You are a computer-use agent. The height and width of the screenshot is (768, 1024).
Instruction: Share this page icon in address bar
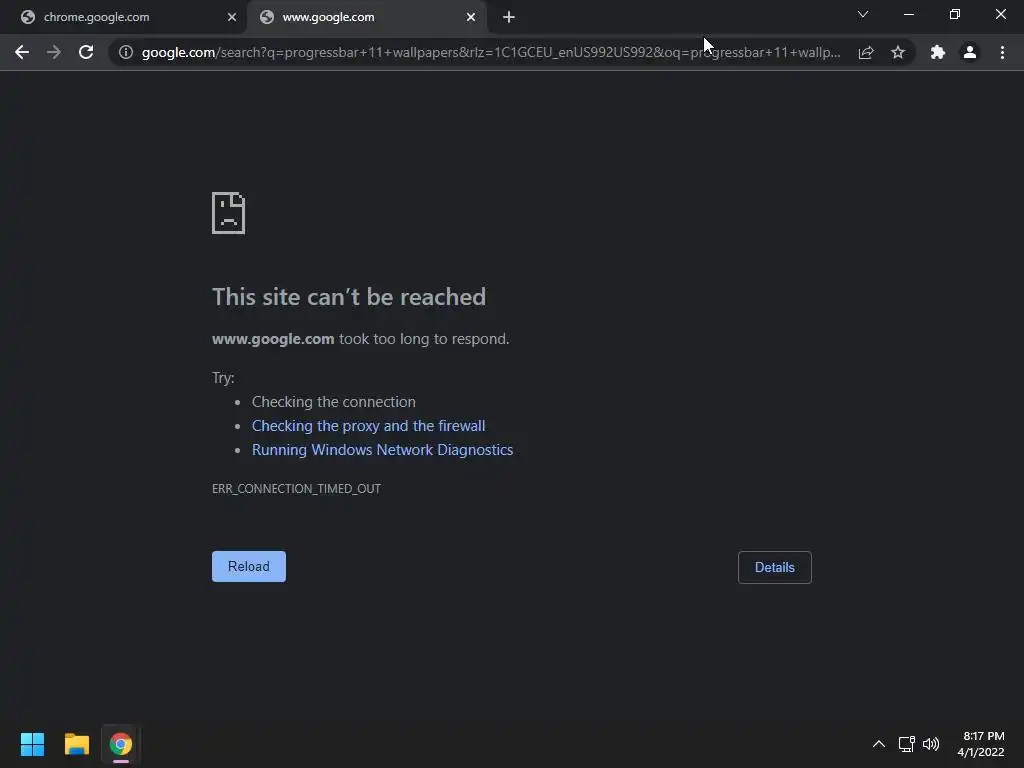tap(866, 52)
